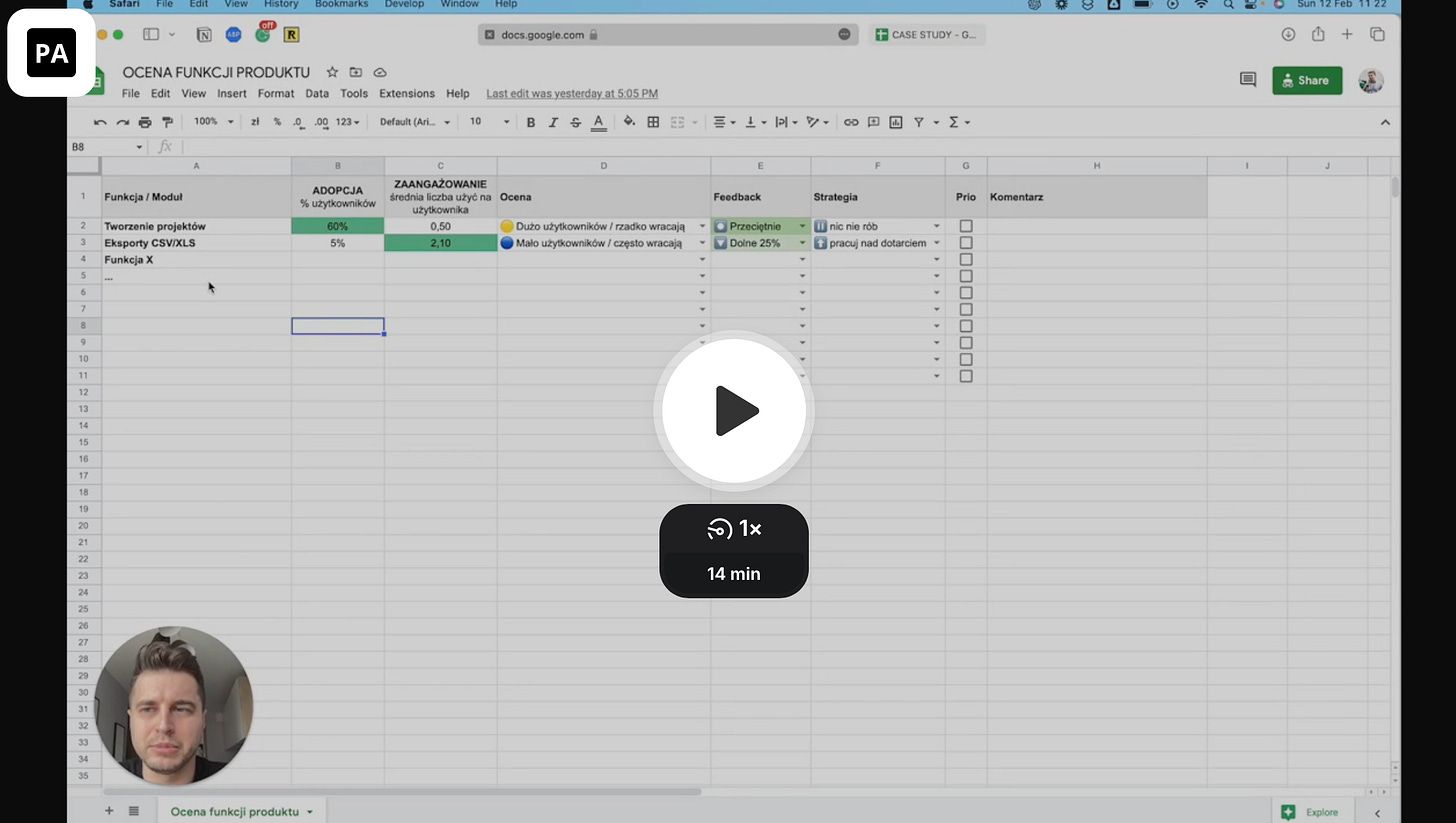Click the Explore button
1456x823 pixels.
[1310, 812]
